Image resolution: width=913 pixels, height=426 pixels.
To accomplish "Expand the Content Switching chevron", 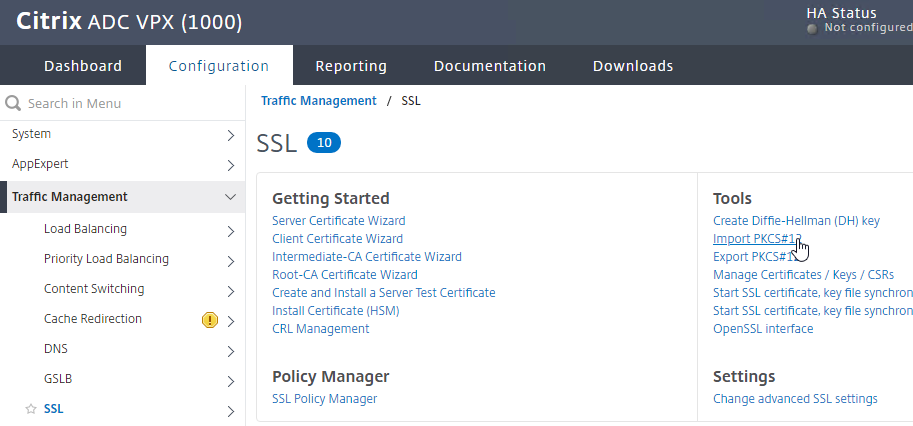I will [231, 291].
